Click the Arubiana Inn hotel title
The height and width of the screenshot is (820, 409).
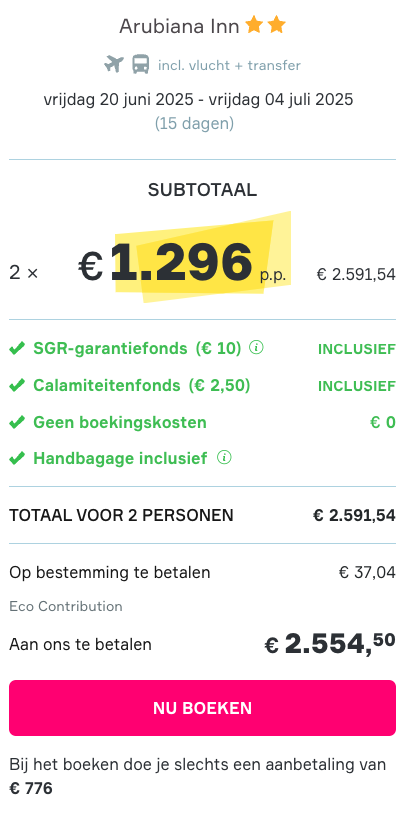click(179, 26)
